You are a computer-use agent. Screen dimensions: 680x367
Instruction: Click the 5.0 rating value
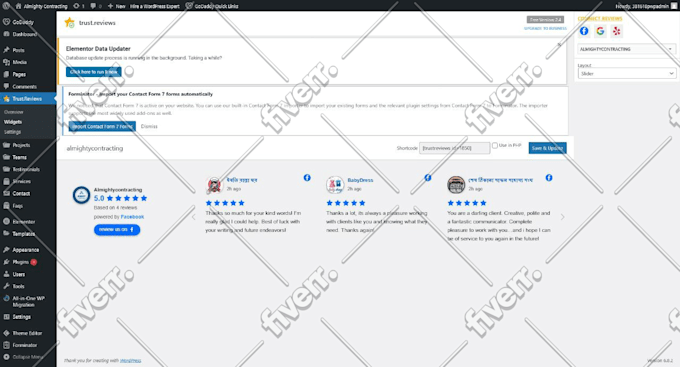(99, 198)
